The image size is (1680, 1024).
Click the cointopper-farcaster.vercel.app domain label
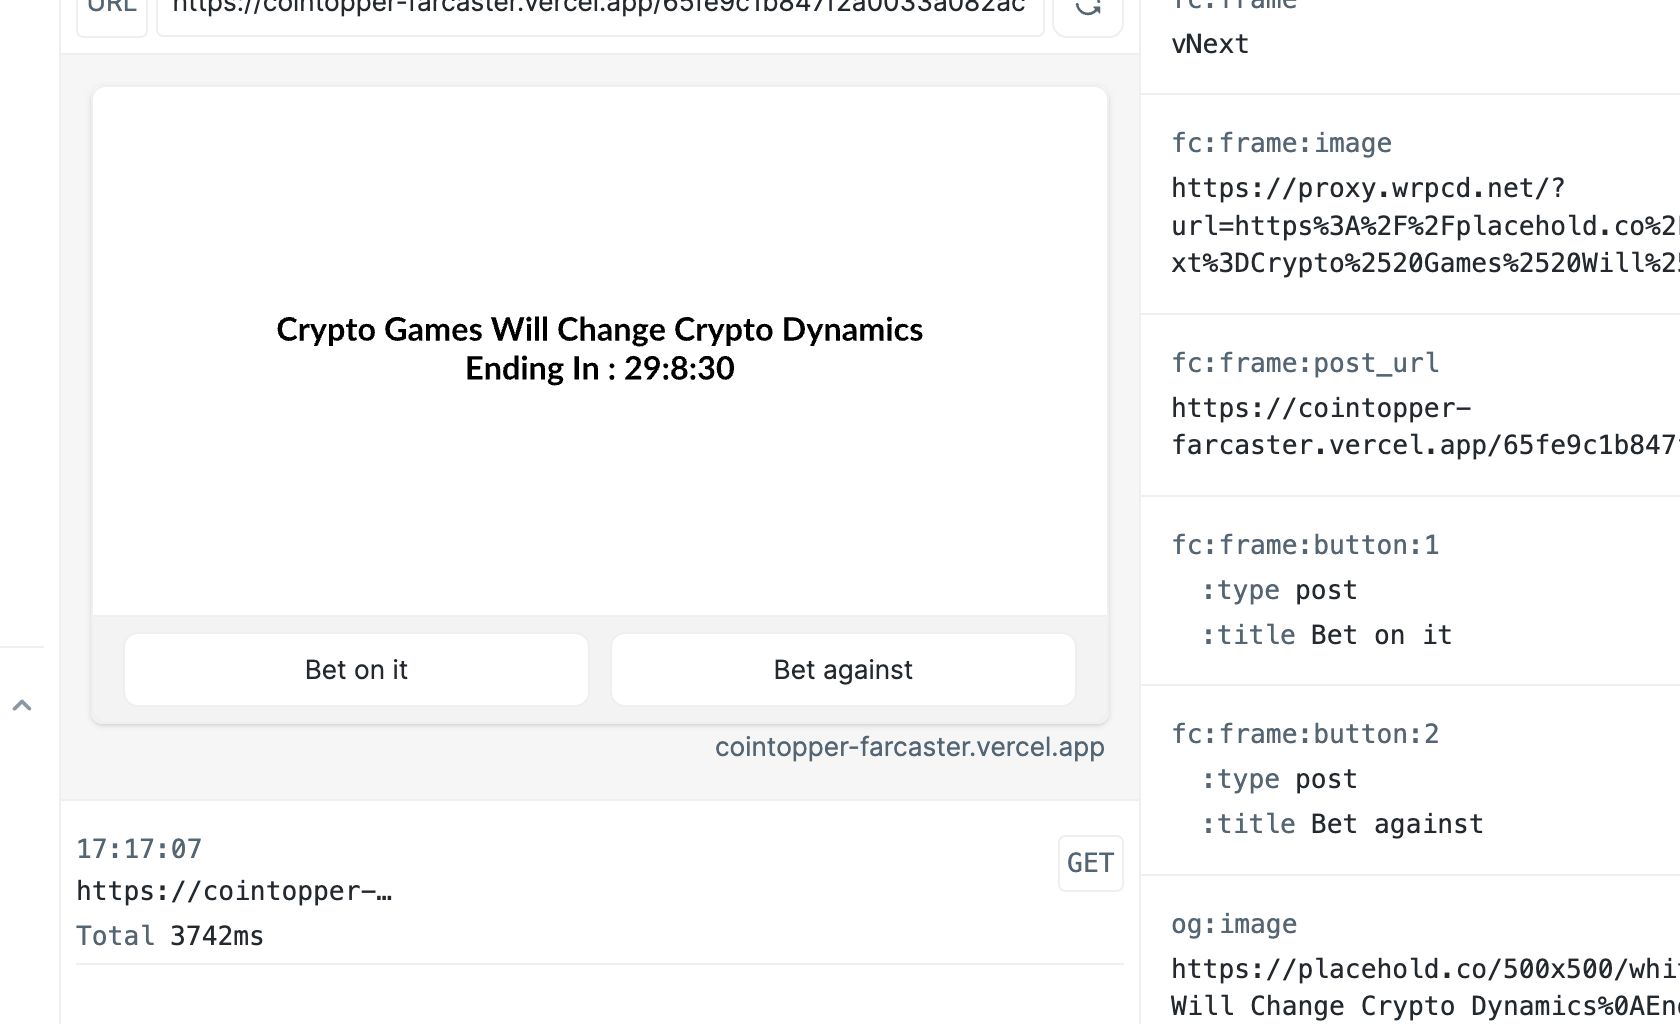tap(909, 747)
